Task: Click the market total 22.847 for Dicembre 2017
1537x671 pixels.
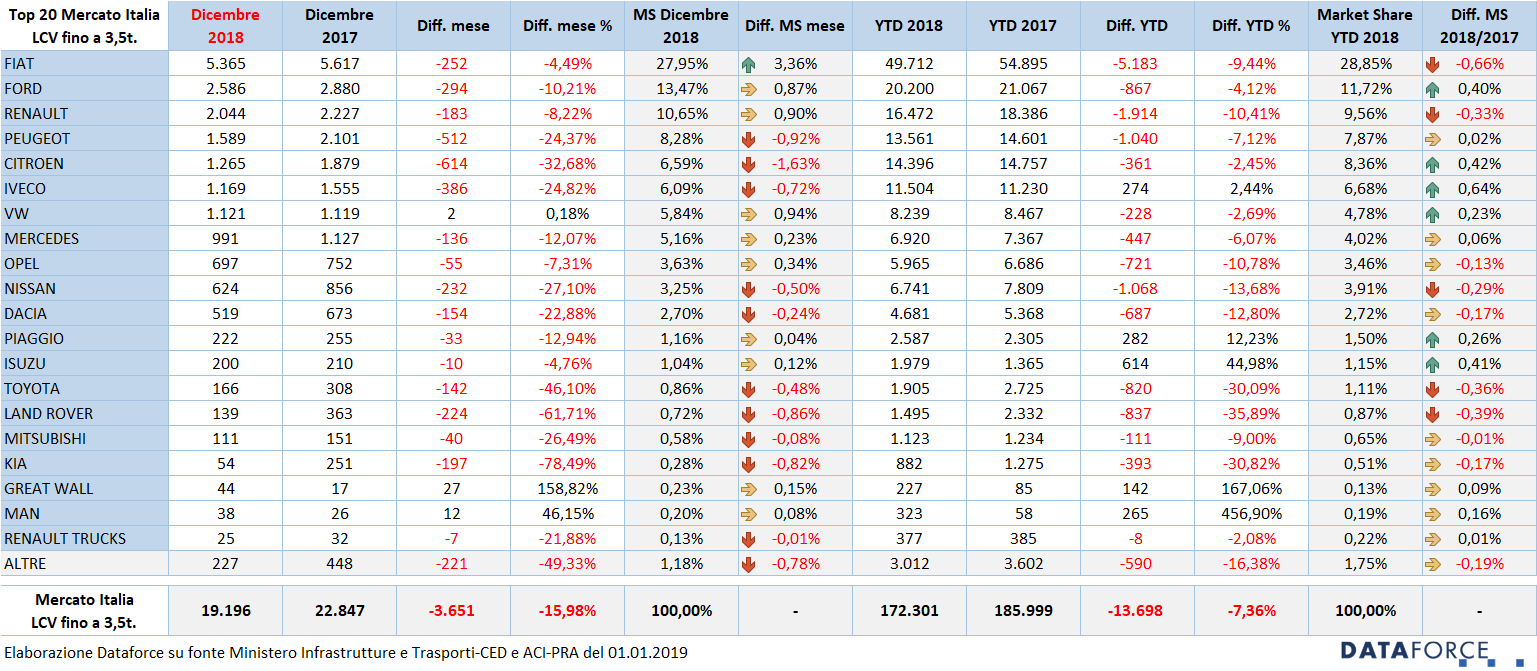Action: click(x=340, y=610)
